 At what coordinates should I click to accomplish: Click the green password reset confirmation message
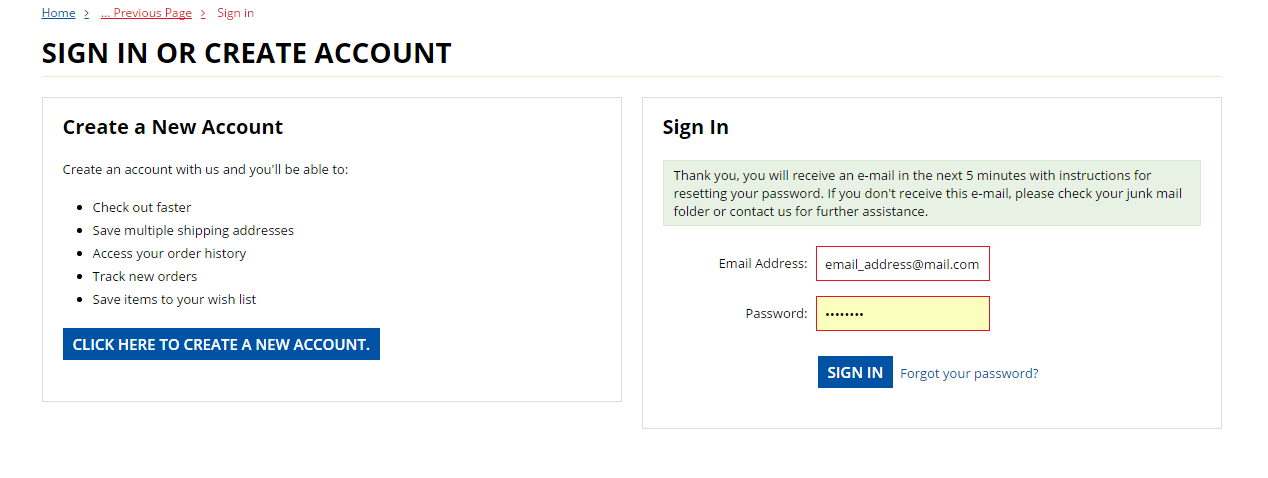click(x=931, y=193)
